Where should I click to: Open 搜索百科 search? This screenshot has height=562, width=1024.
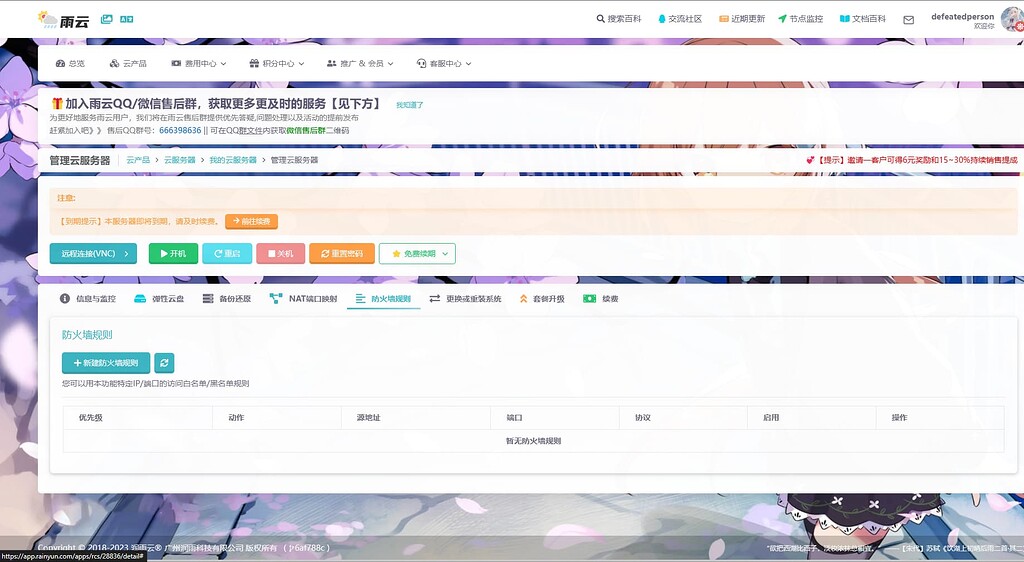pos(618,19)
